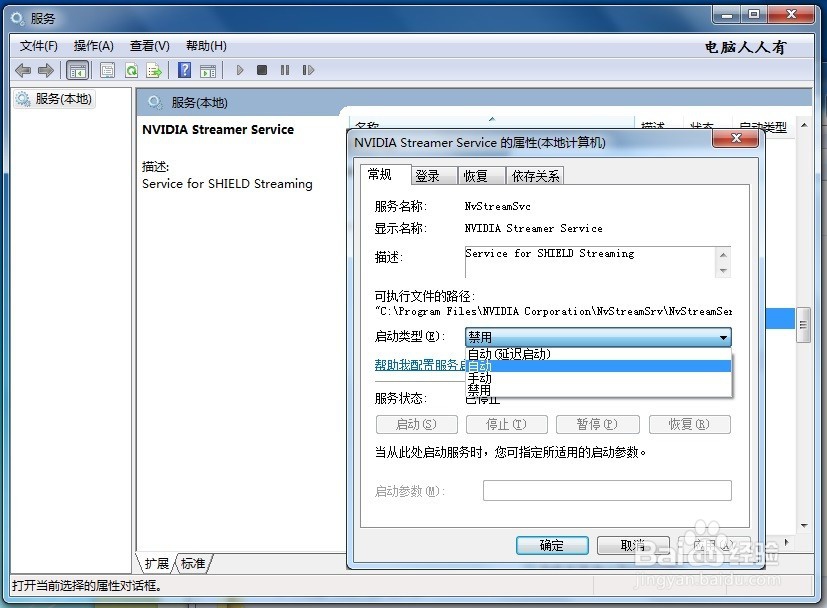The width and height of the screenshot is (827, 608).
Task: Click the 停止(T) button
Action: pyautogui.click(x=506, y=424)
